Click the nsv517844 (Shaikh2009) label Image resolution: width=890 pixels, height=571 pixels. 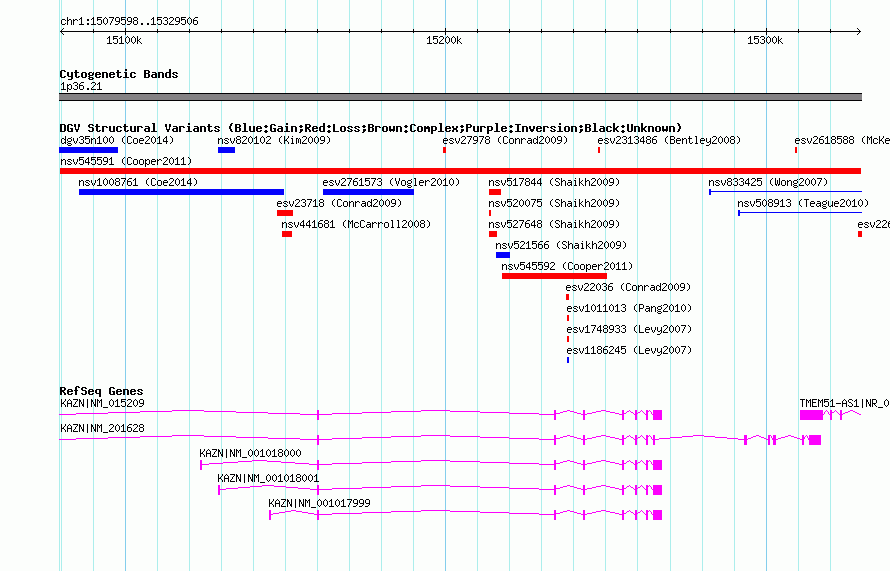[x=554, y=182]
